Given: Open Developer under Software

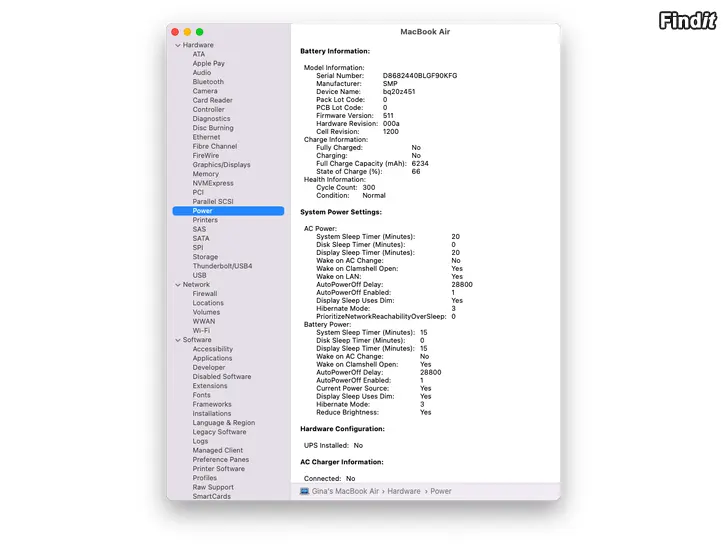Looking at the screenshot, I should pyautogui.click(x=209, y=368).
